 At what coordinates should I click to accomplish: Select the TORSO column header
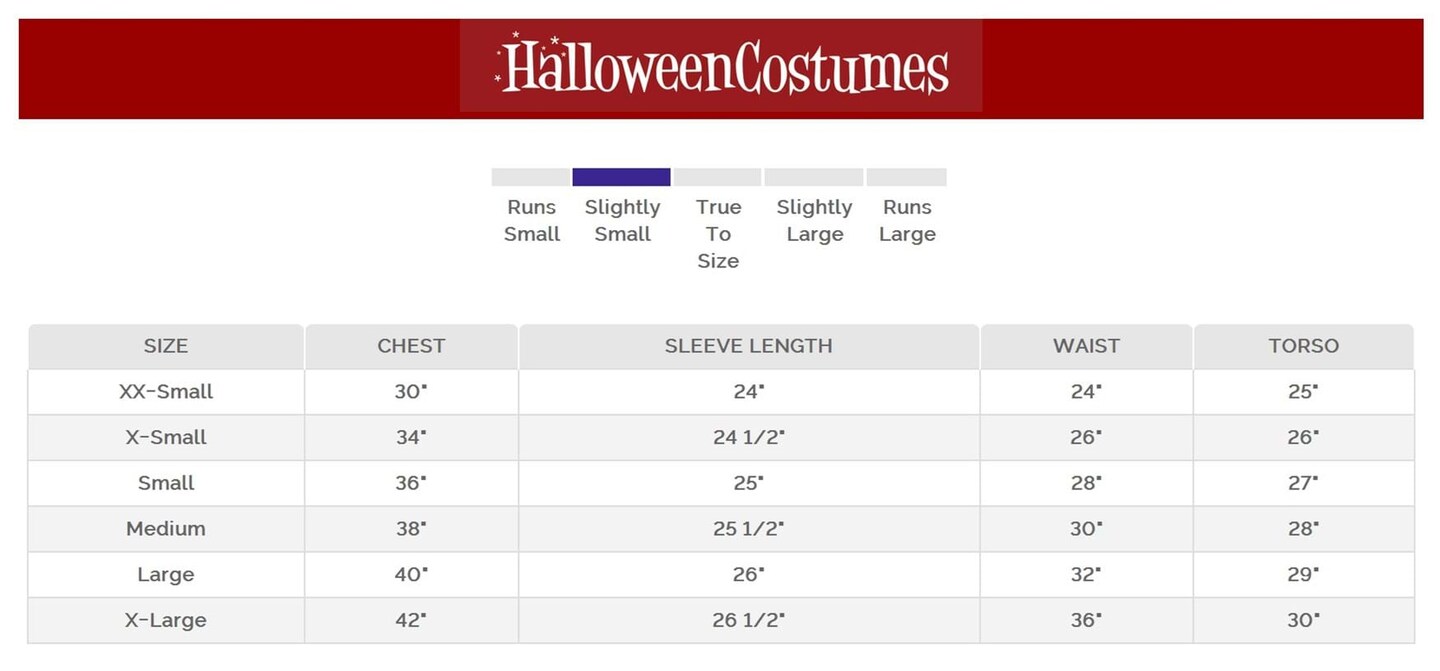pos(1303,346)
